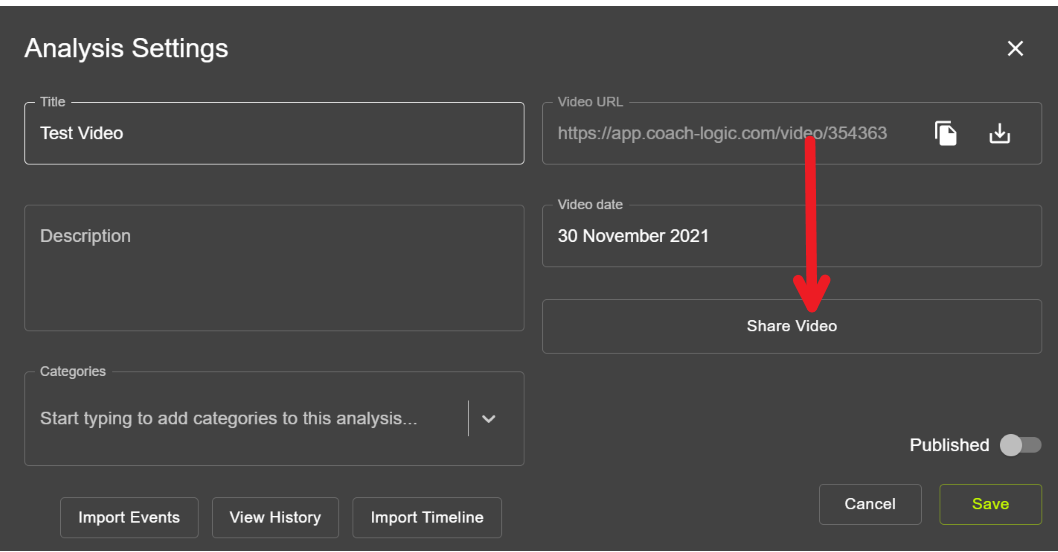Choose Import Timeline
The image size is (1058, 552).
pos(427,517)
